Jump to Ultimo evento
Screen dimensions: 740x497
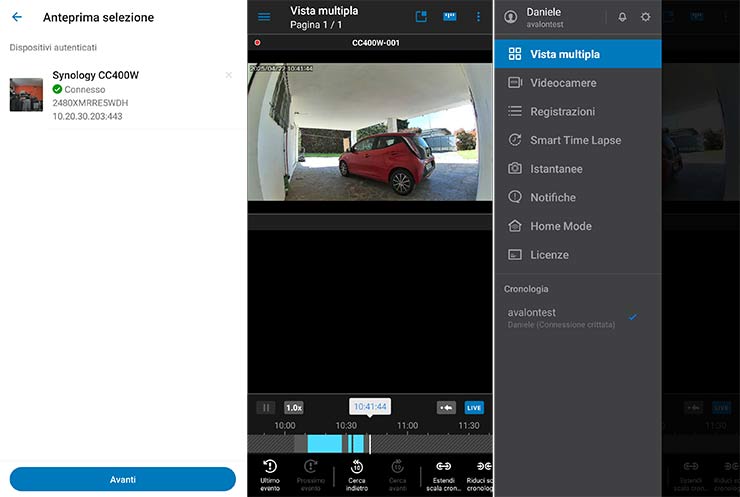[270, 472]
